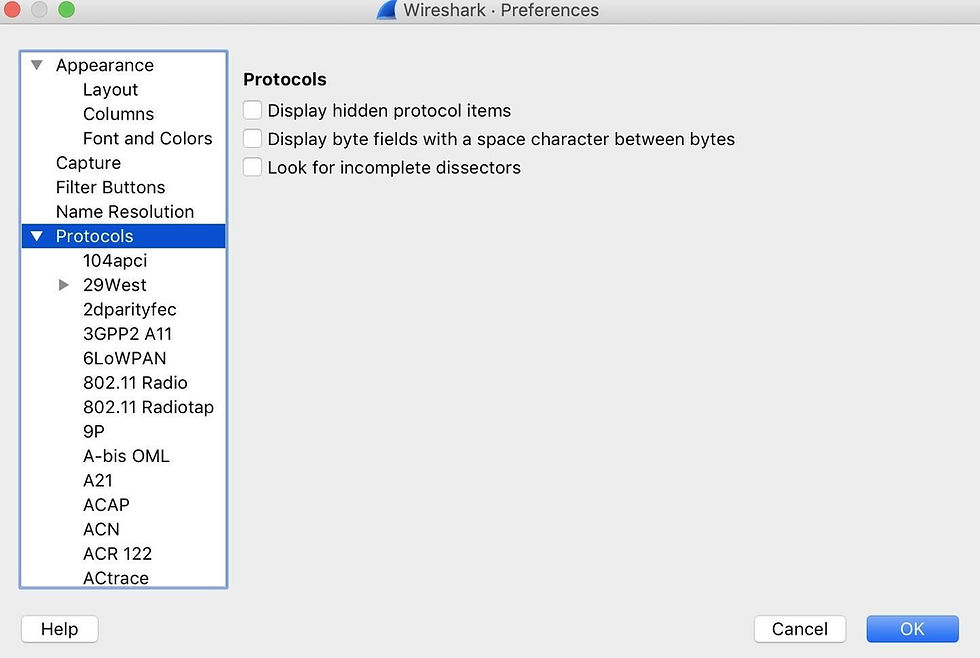Check Look for incomplete dissectors

252,167
